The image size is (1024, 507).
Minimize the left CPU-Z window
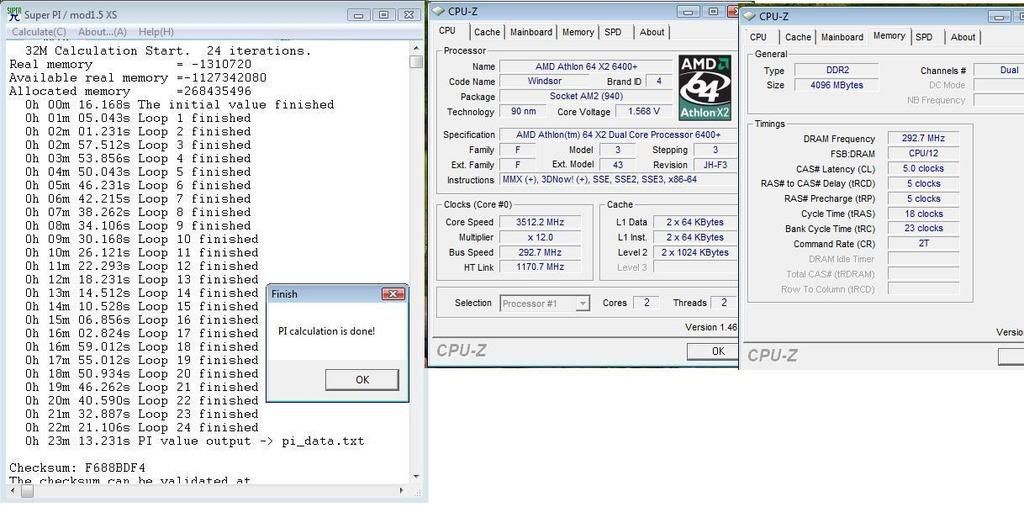[688, 11]
